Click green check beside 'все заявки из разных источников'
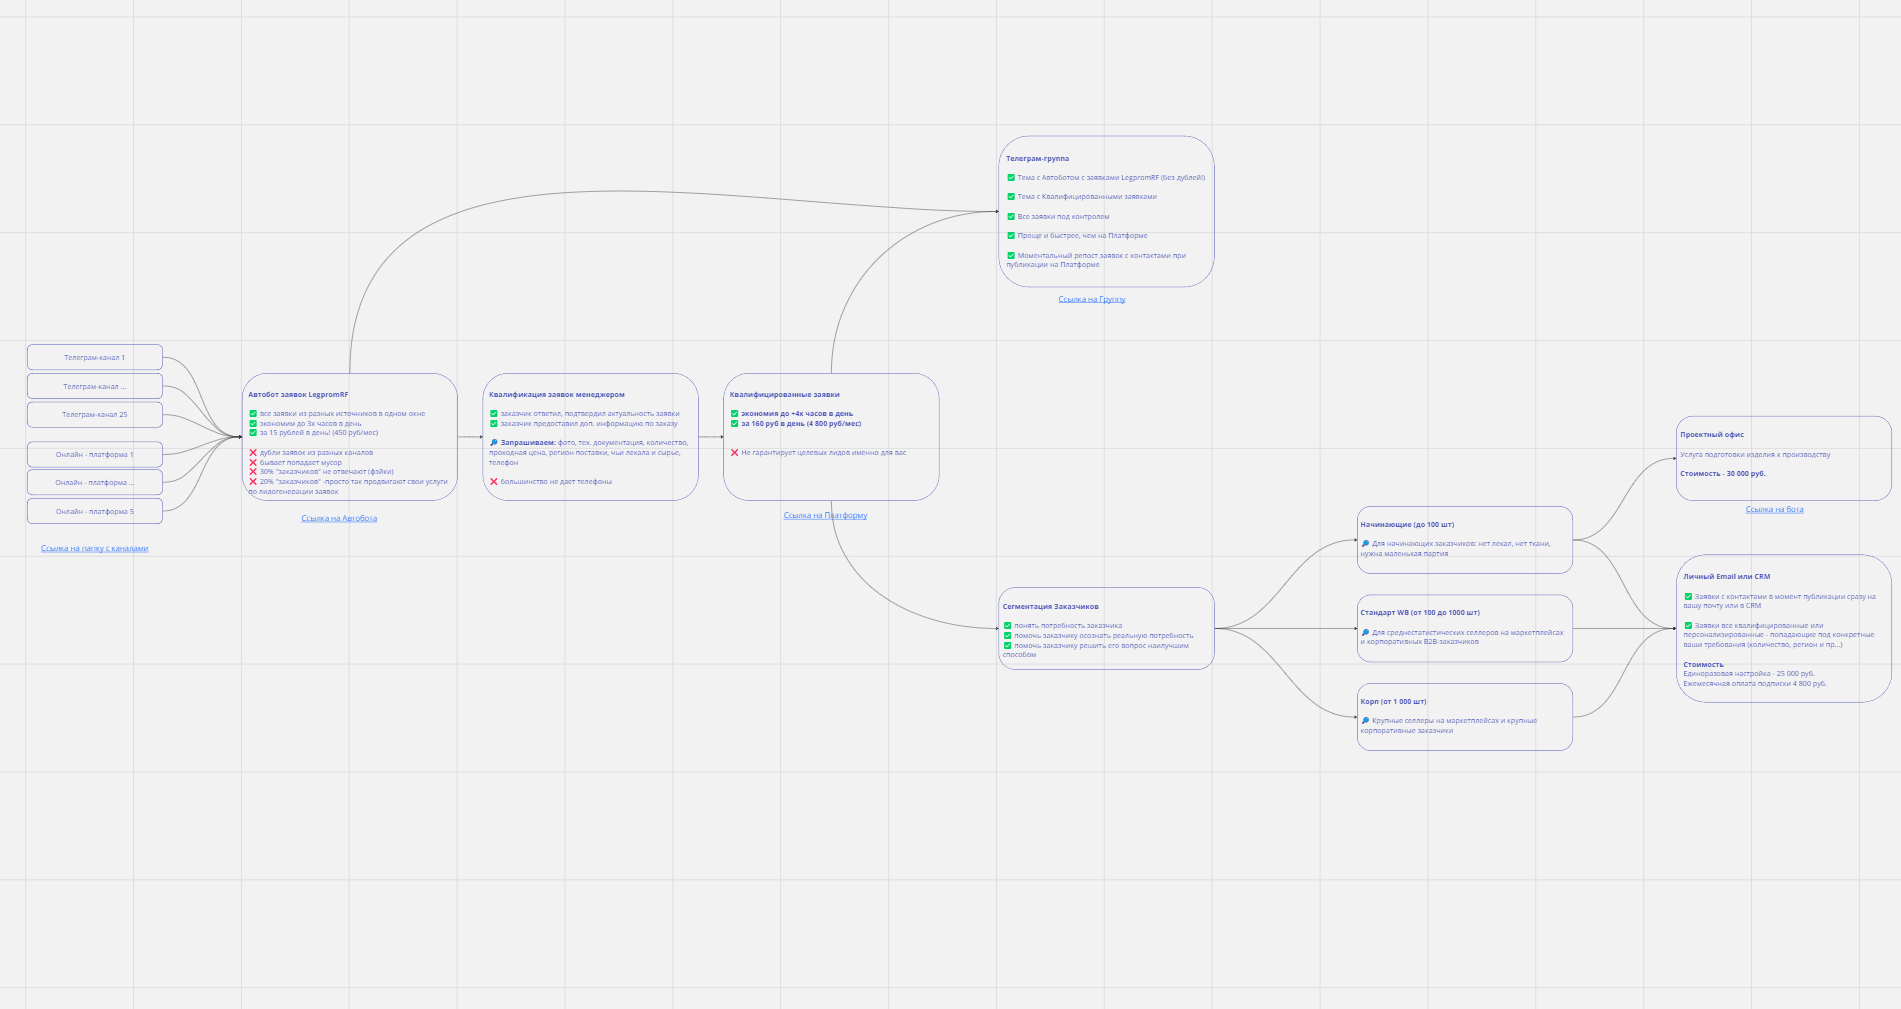1901x1009 pixels. tap(253, 414)
